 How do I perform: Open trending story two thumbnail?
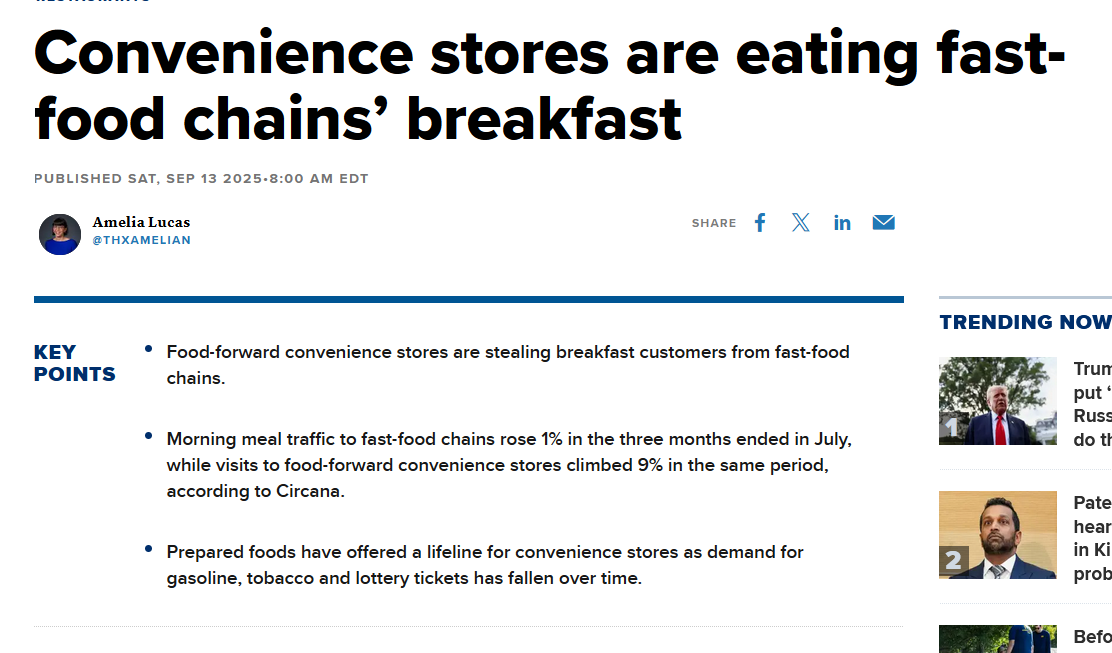click(997, 535)
